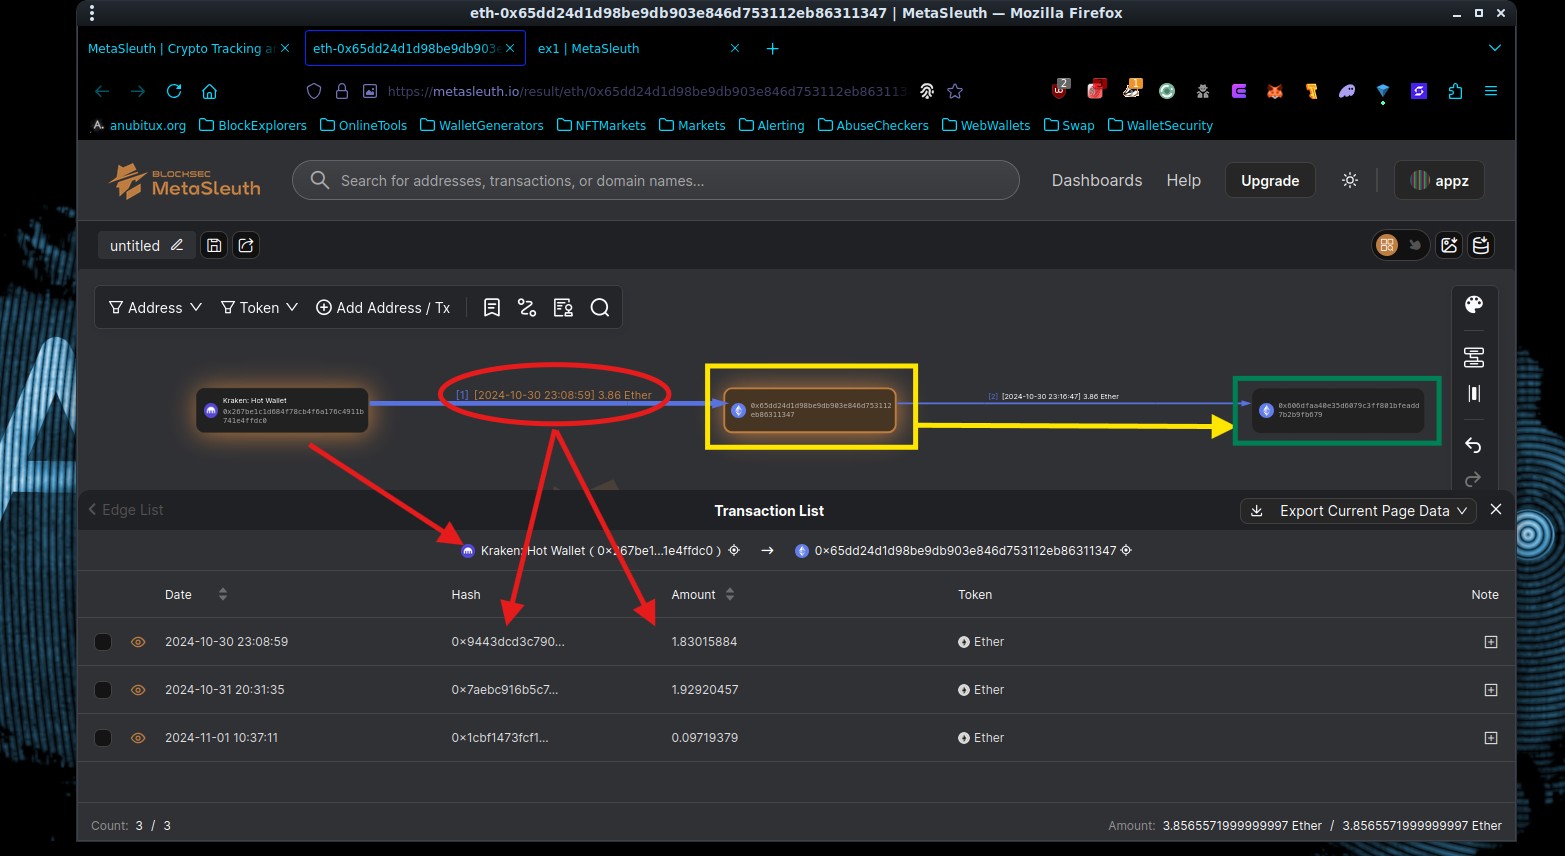Click the MetaSleuth logo

point(185,181)
